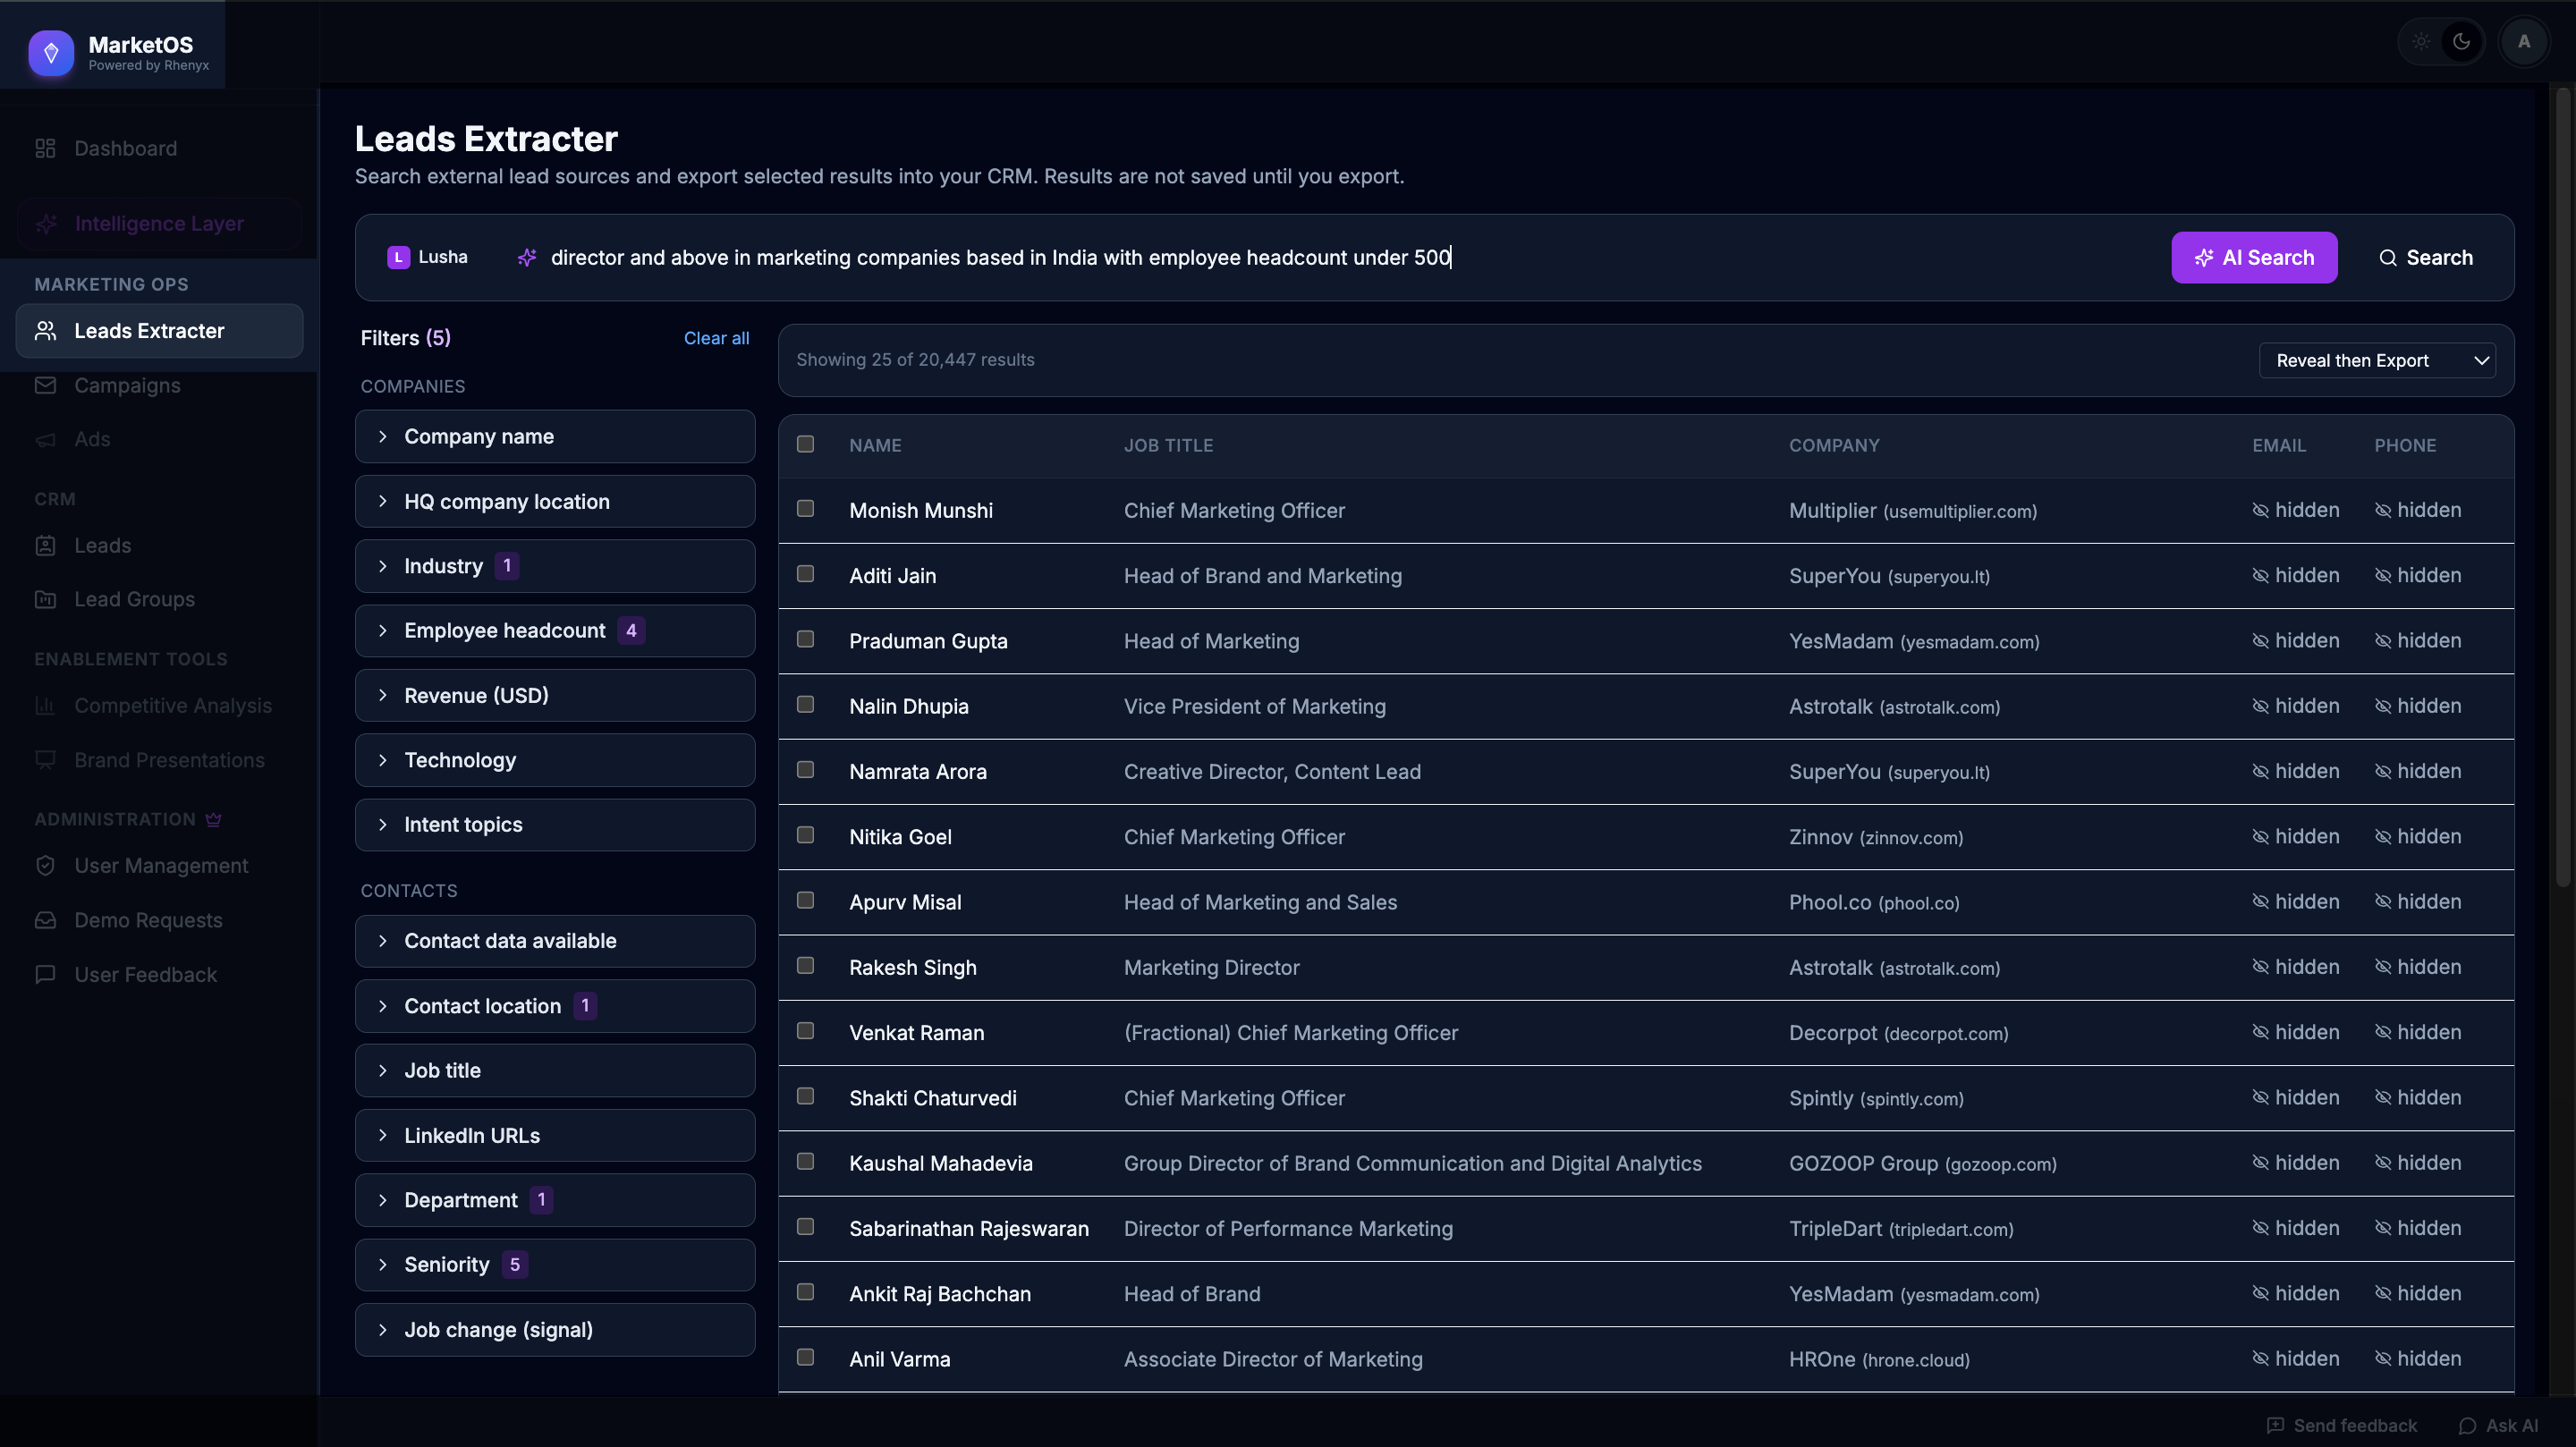Expand the Industry filter

click(555, 566)
